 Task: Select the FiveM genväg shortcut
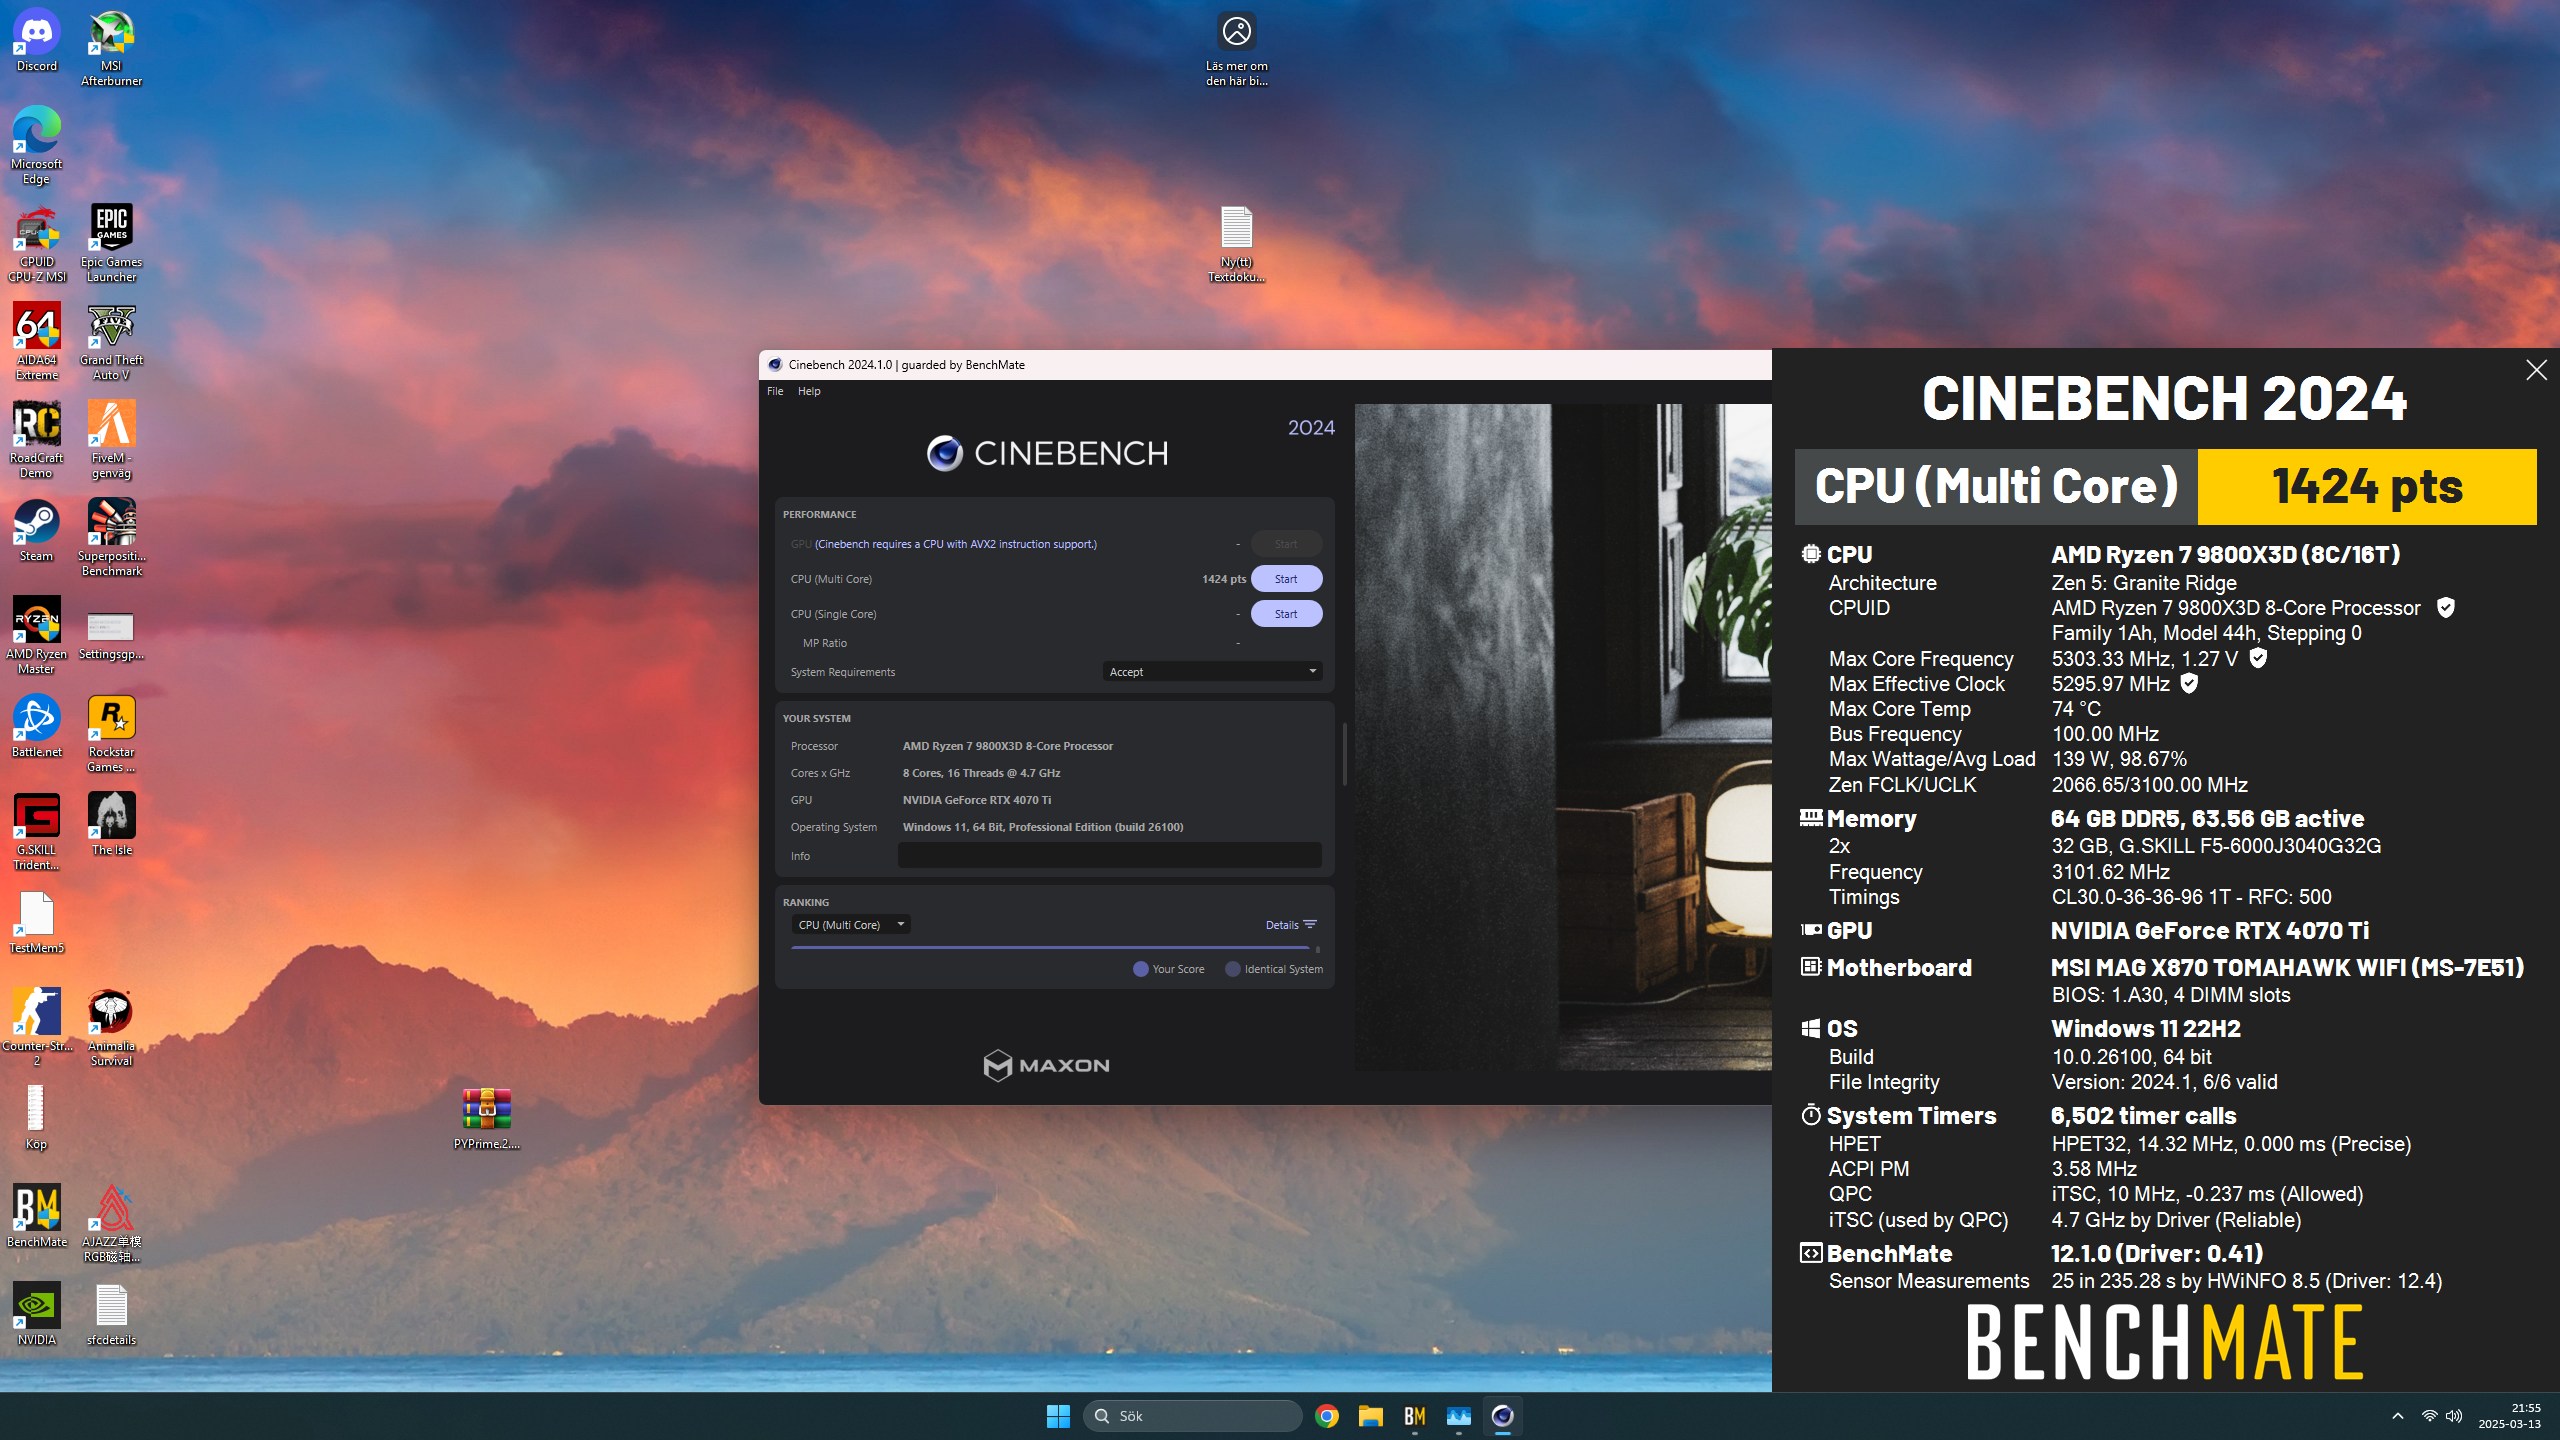111,440
